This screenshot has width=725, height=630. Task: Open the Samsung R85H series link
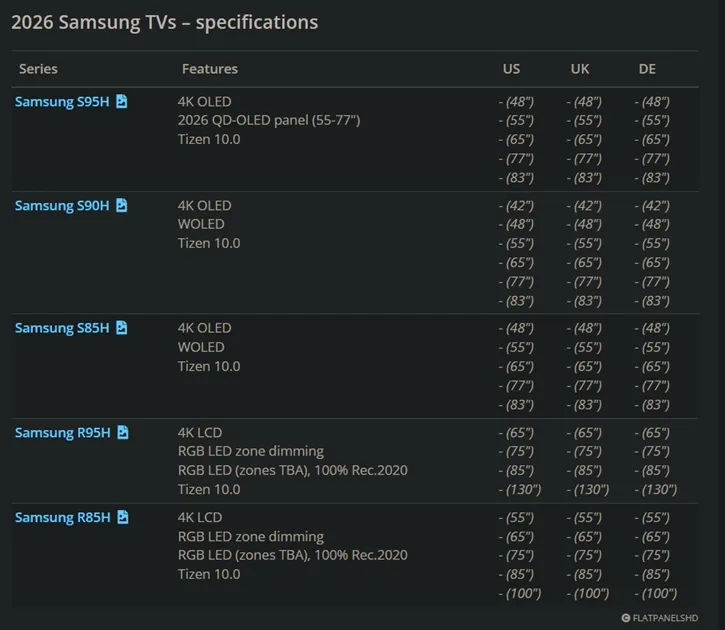(x=62, y=518)
